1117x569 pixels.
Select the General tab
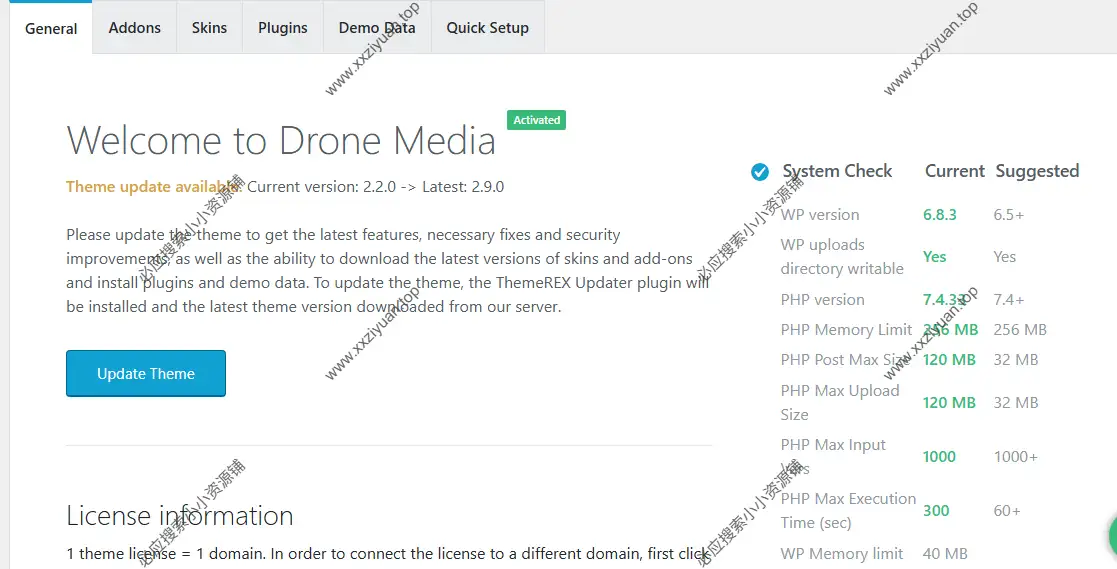pos(51,28)
